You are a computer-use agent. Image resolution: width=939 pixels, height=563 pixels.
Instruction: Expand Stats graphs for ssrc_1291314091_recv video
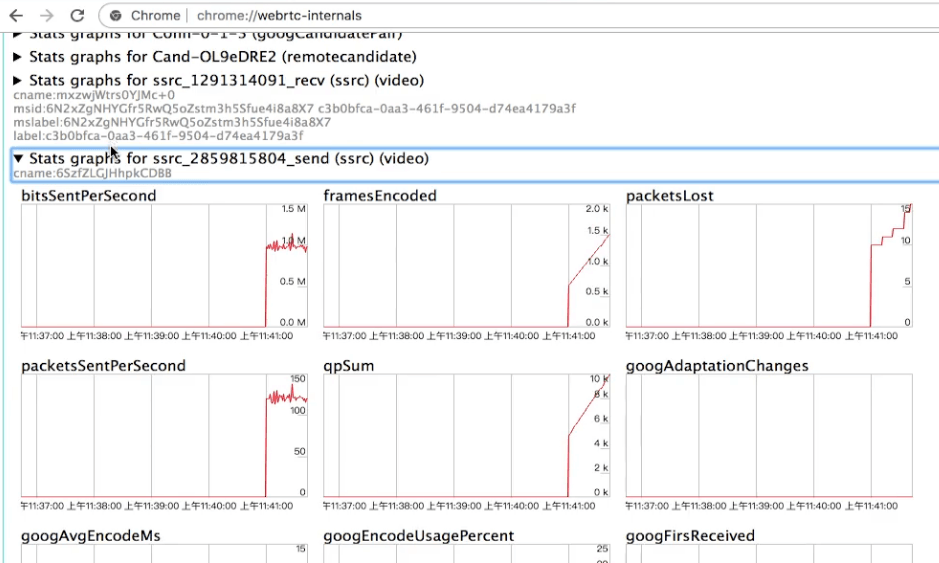219,80
